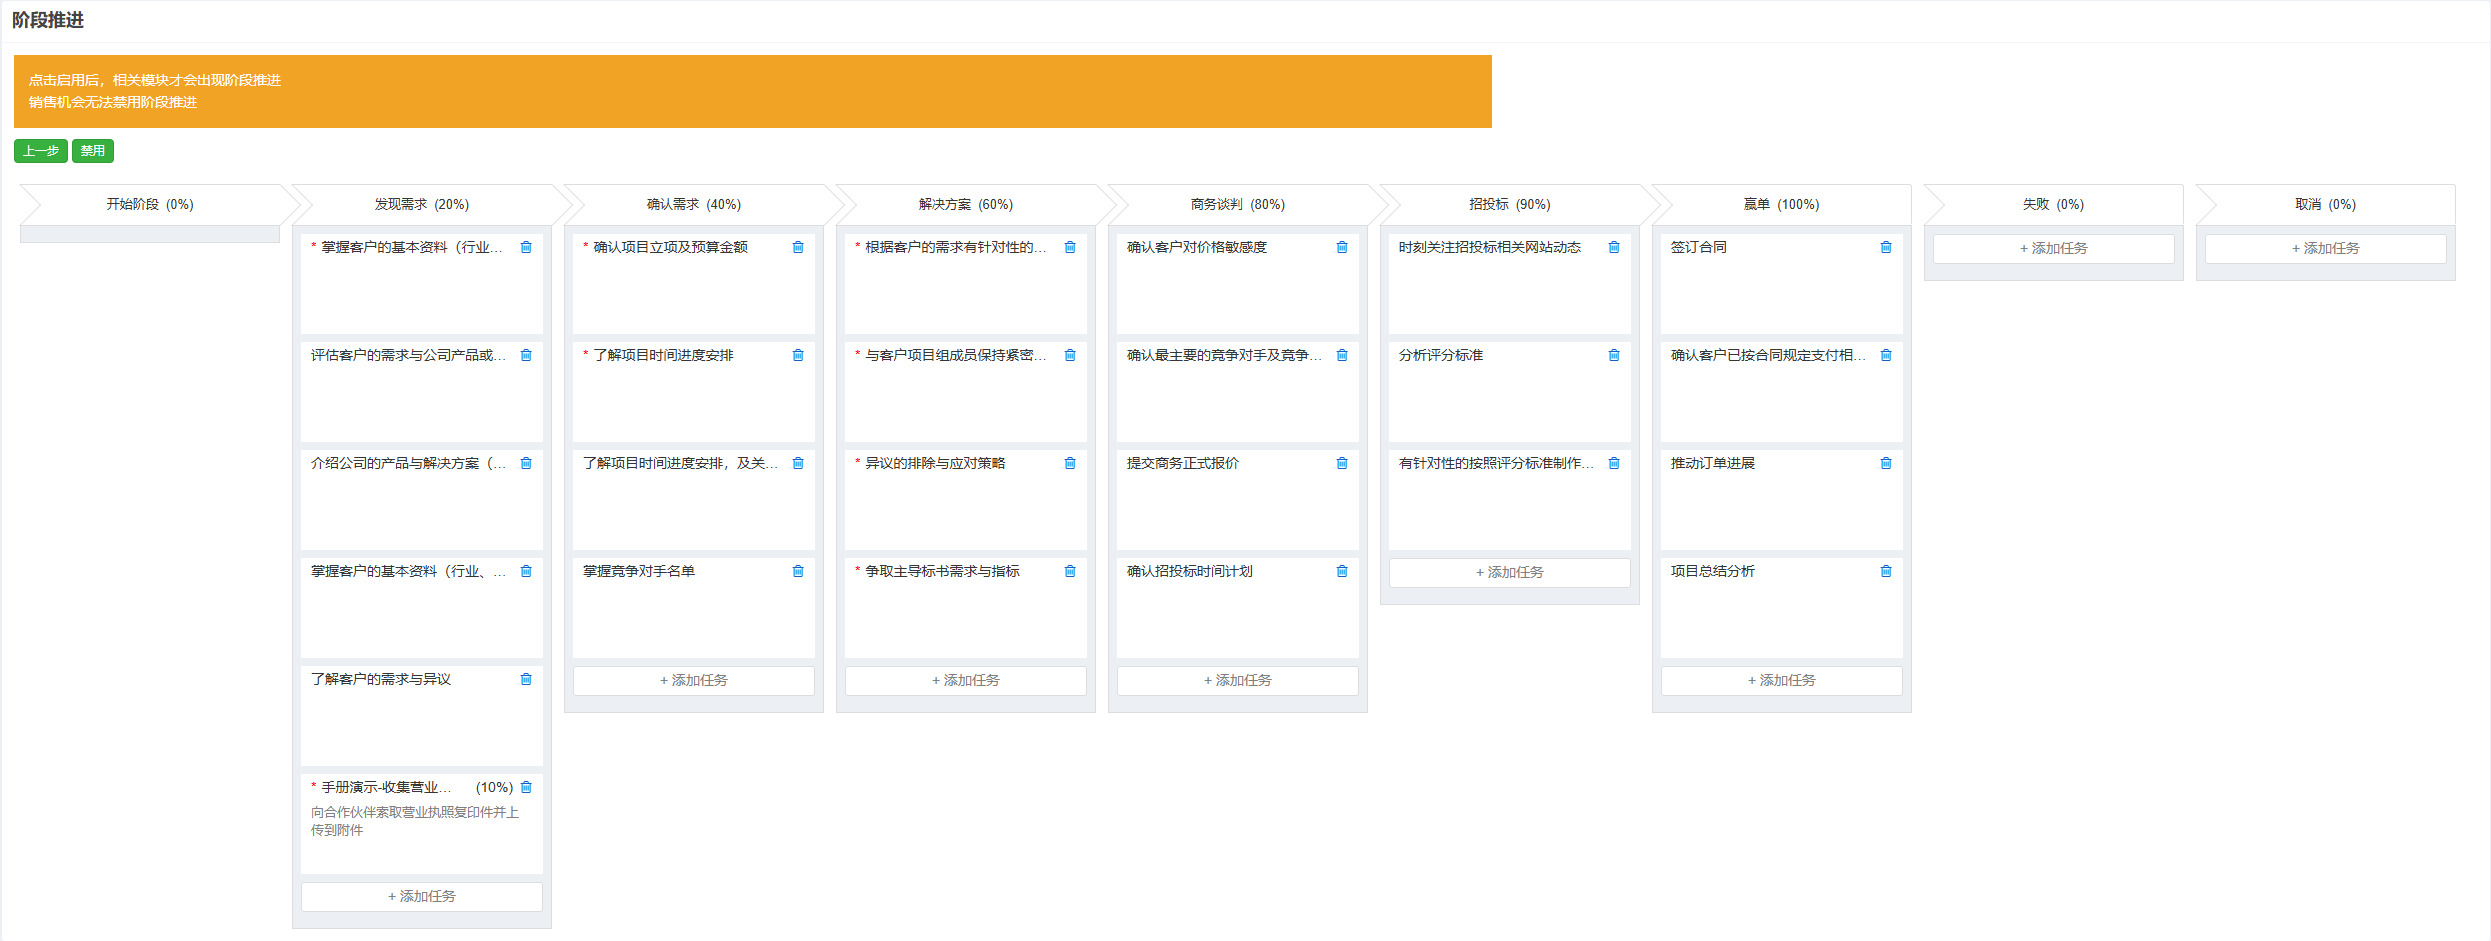Delete the 确认最主要的竞争对手及竞争 task
This screenshot has width=2491, height=941.
point(1342,355)
